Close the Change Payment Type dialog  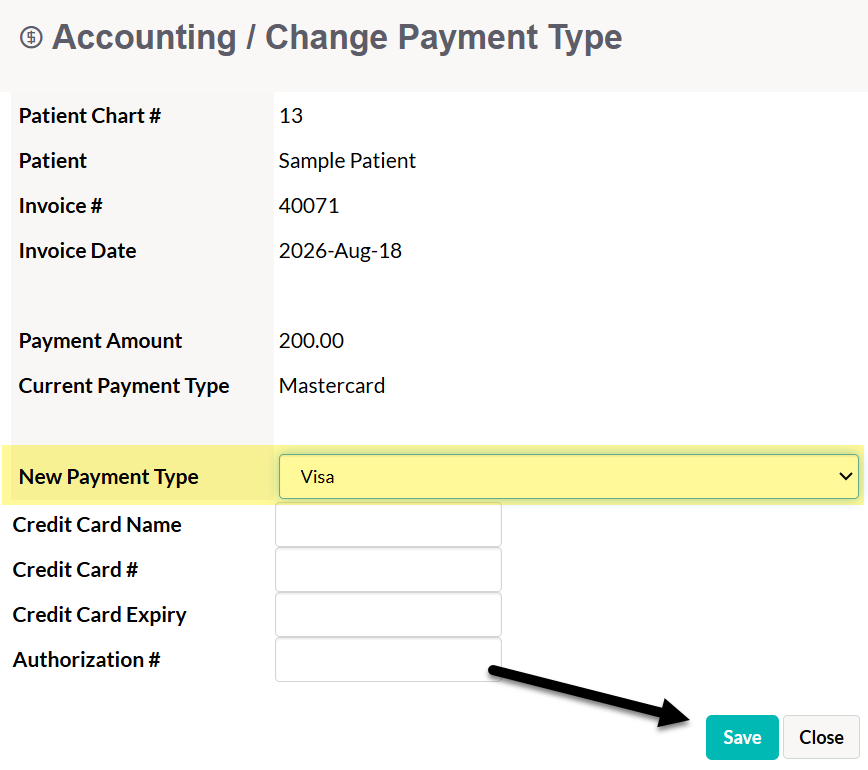[821, 737]
